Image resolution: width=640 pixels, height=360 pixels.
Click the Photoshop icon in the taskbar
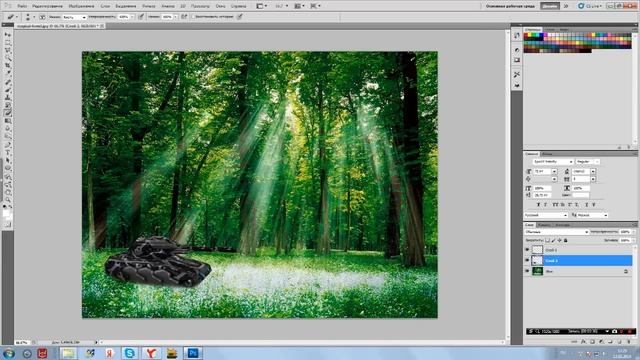coord(193,353)
